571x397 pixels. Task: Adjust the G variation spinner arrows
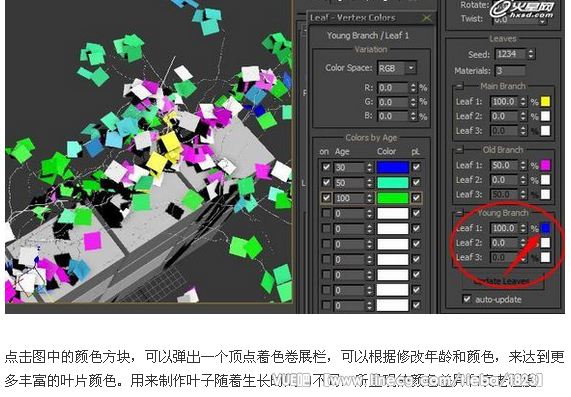413,102
